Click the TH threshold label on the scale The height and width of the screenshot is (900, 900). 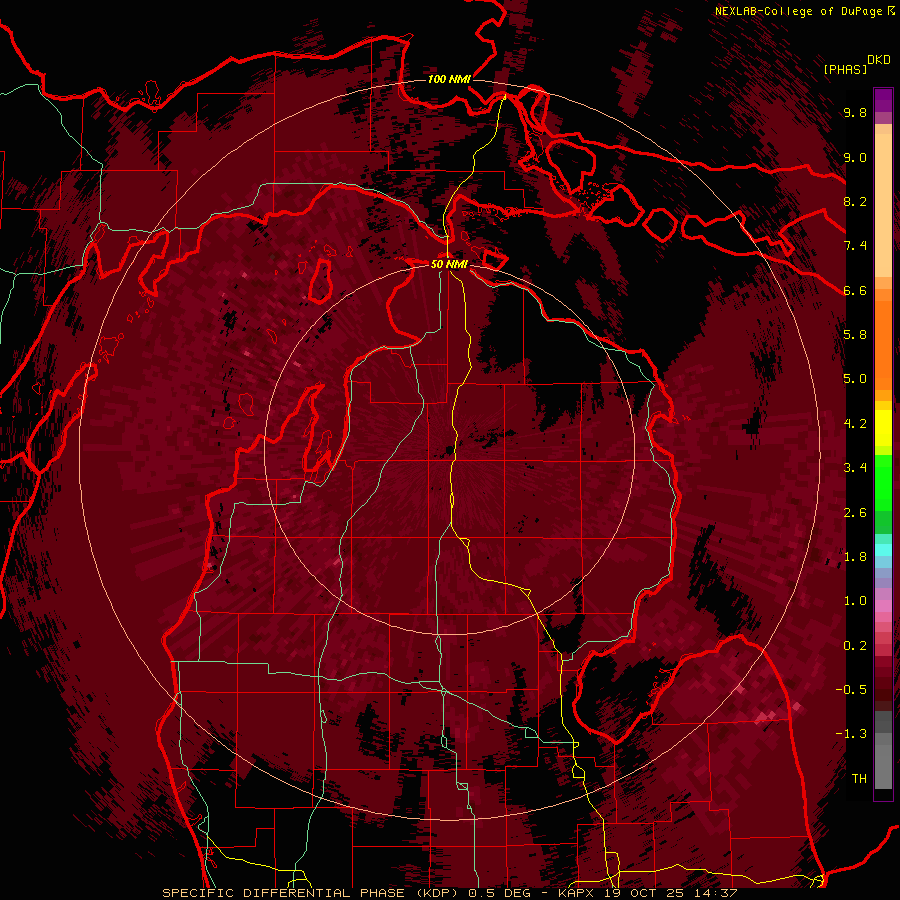tap(859, 779)
